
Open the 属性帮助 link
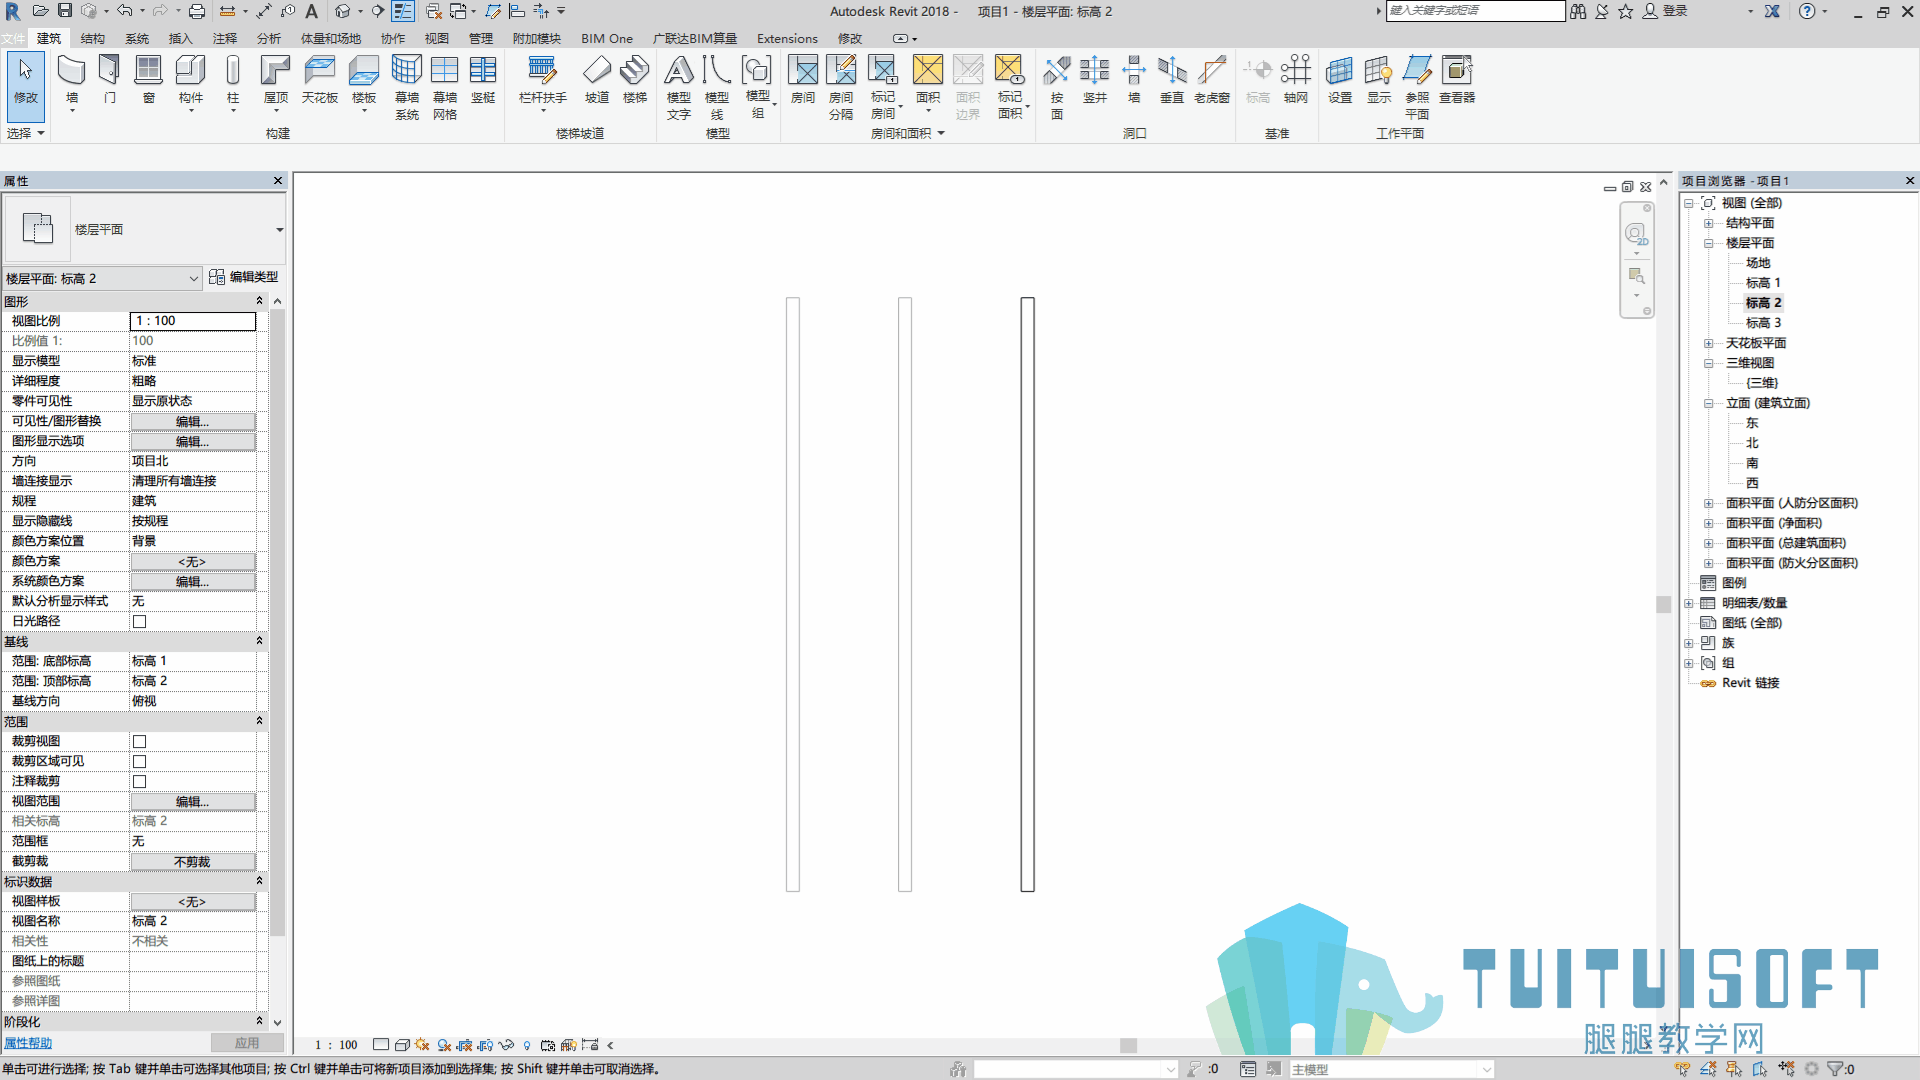coord(28,1043)
